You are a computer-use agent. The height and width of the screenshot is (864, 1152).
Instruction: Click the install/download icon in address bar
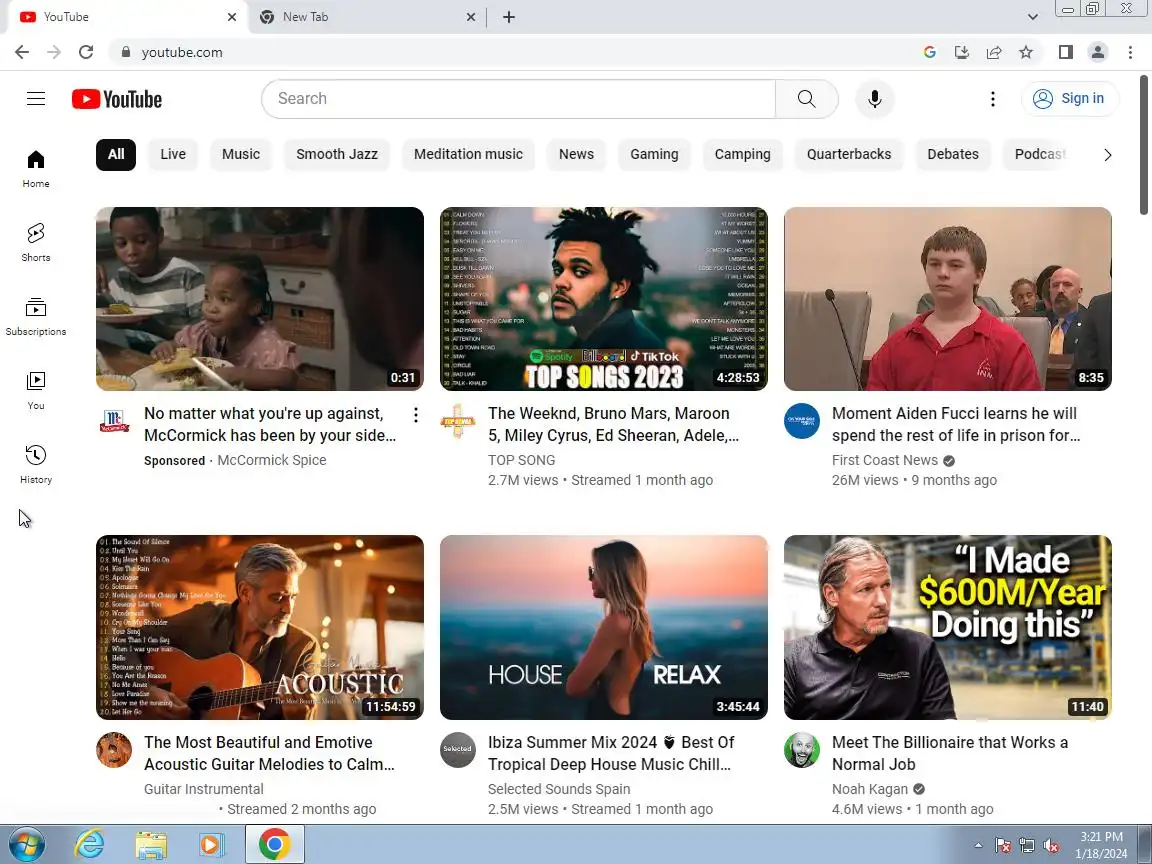pos(962,52)
